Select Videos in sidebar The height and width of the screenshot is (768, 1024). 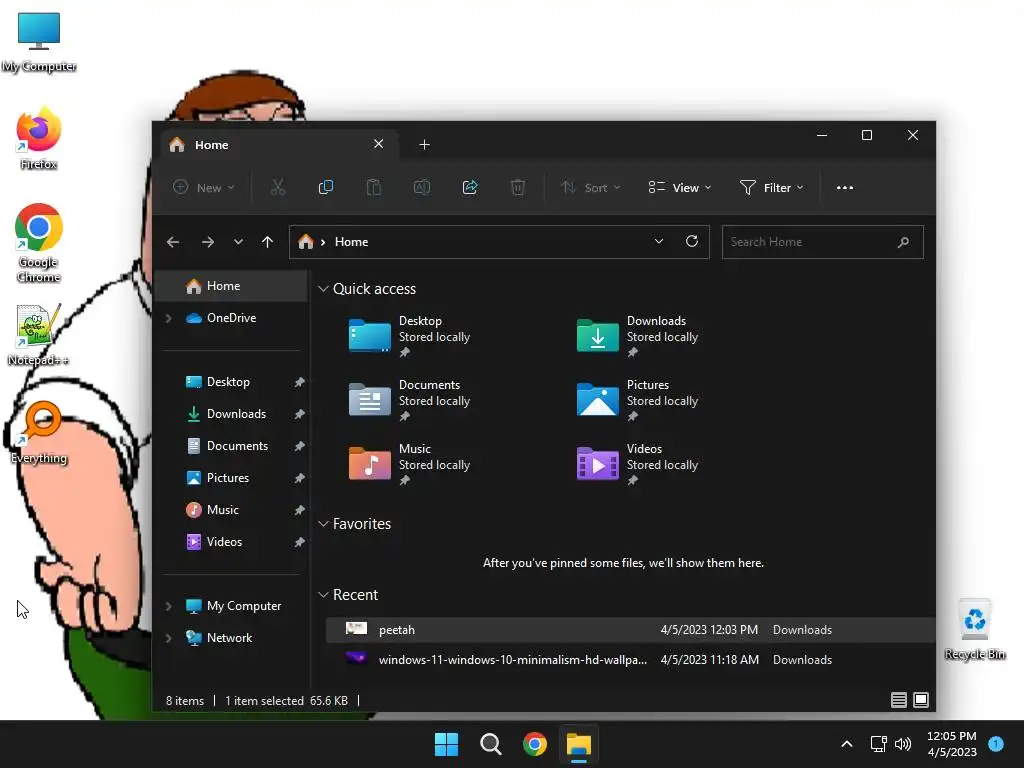(x=231, y=542)
